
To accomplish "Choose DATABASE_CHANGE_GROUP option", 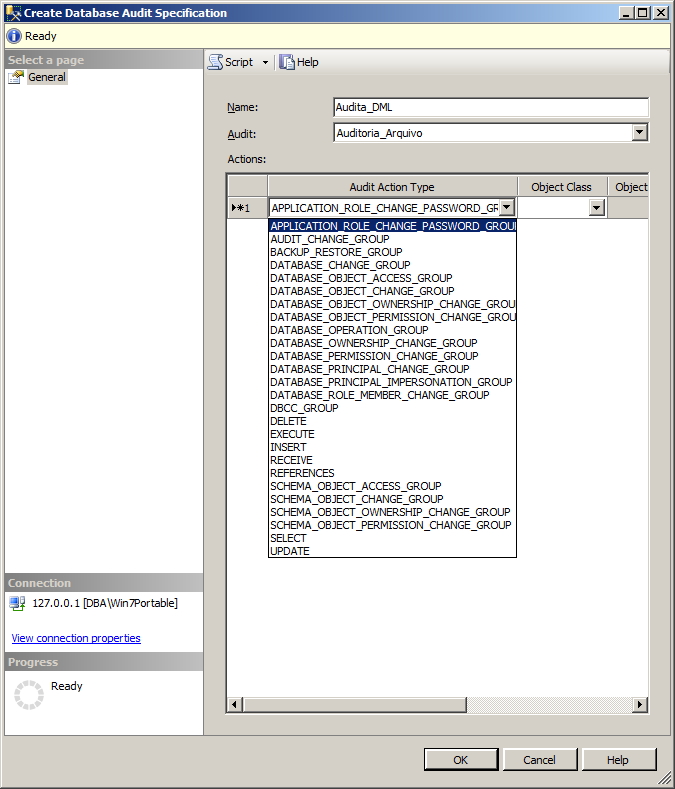I will 393,265.
